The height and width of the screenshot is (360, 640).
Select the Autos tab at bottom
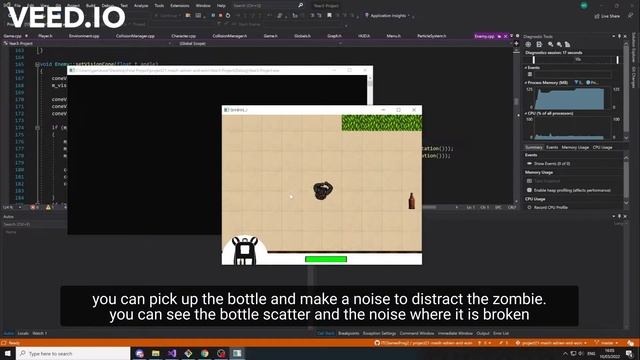click(x=8, y=333)
